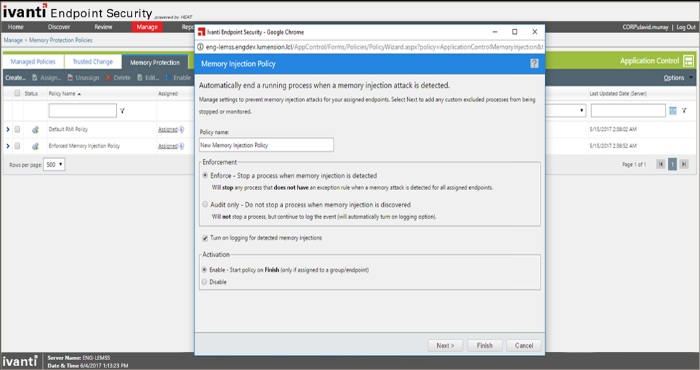The image size is (700, 370).
Task: Open the Manage menu
Action: (147, 27)
